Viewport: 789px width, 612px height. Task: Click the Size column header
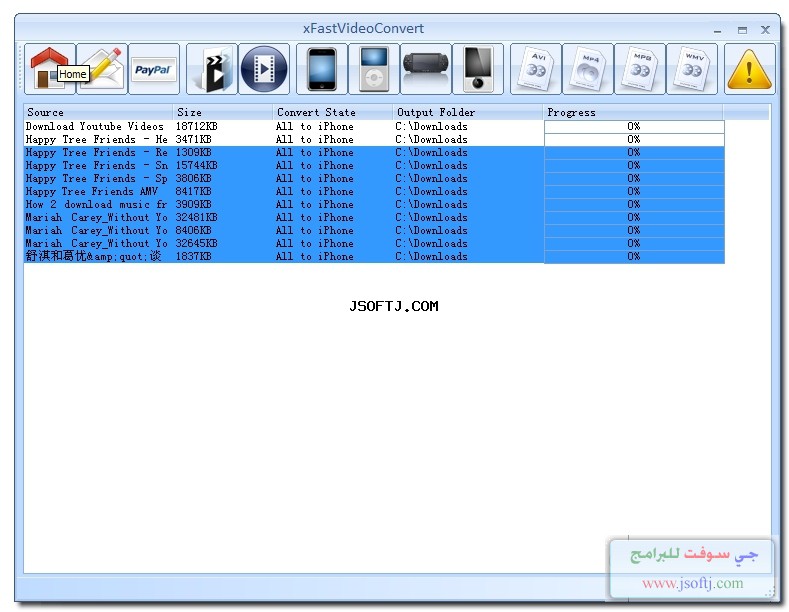[223, 112]
